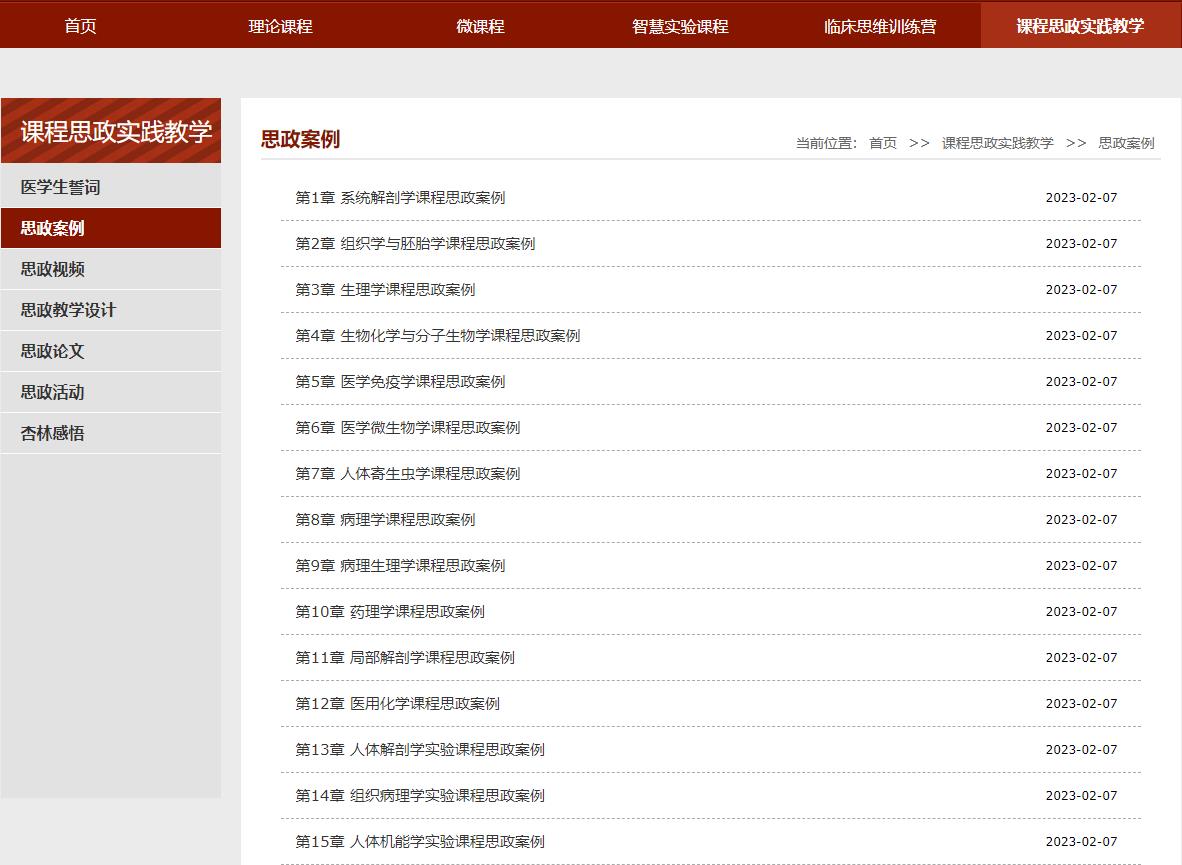This screenshot has width=1182, height=865.
Task: Select 课程思政实践教学 top navigation tab
Action: 1080,26
